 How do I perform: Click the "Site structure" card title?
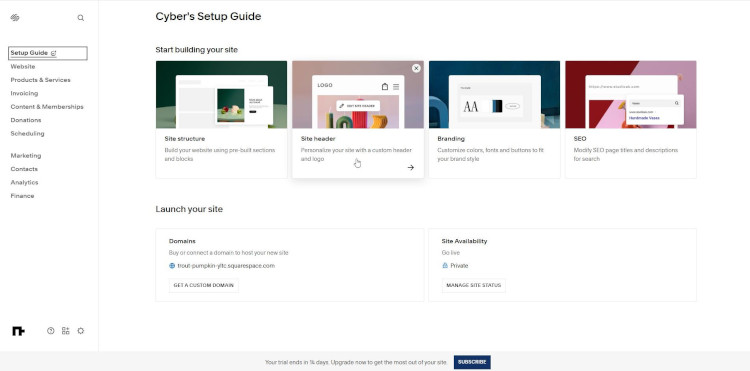pos(185,139)
